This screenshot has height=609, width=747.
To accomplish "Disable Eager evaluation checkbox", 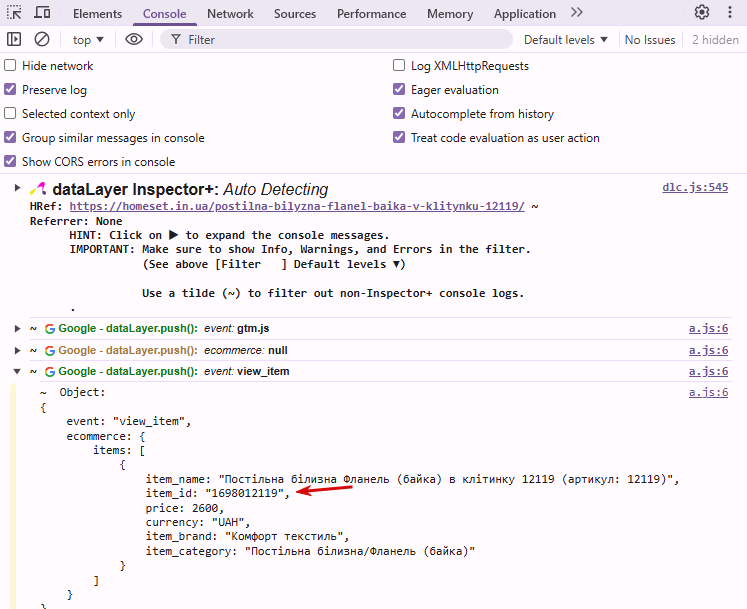I will coord(400,90).
